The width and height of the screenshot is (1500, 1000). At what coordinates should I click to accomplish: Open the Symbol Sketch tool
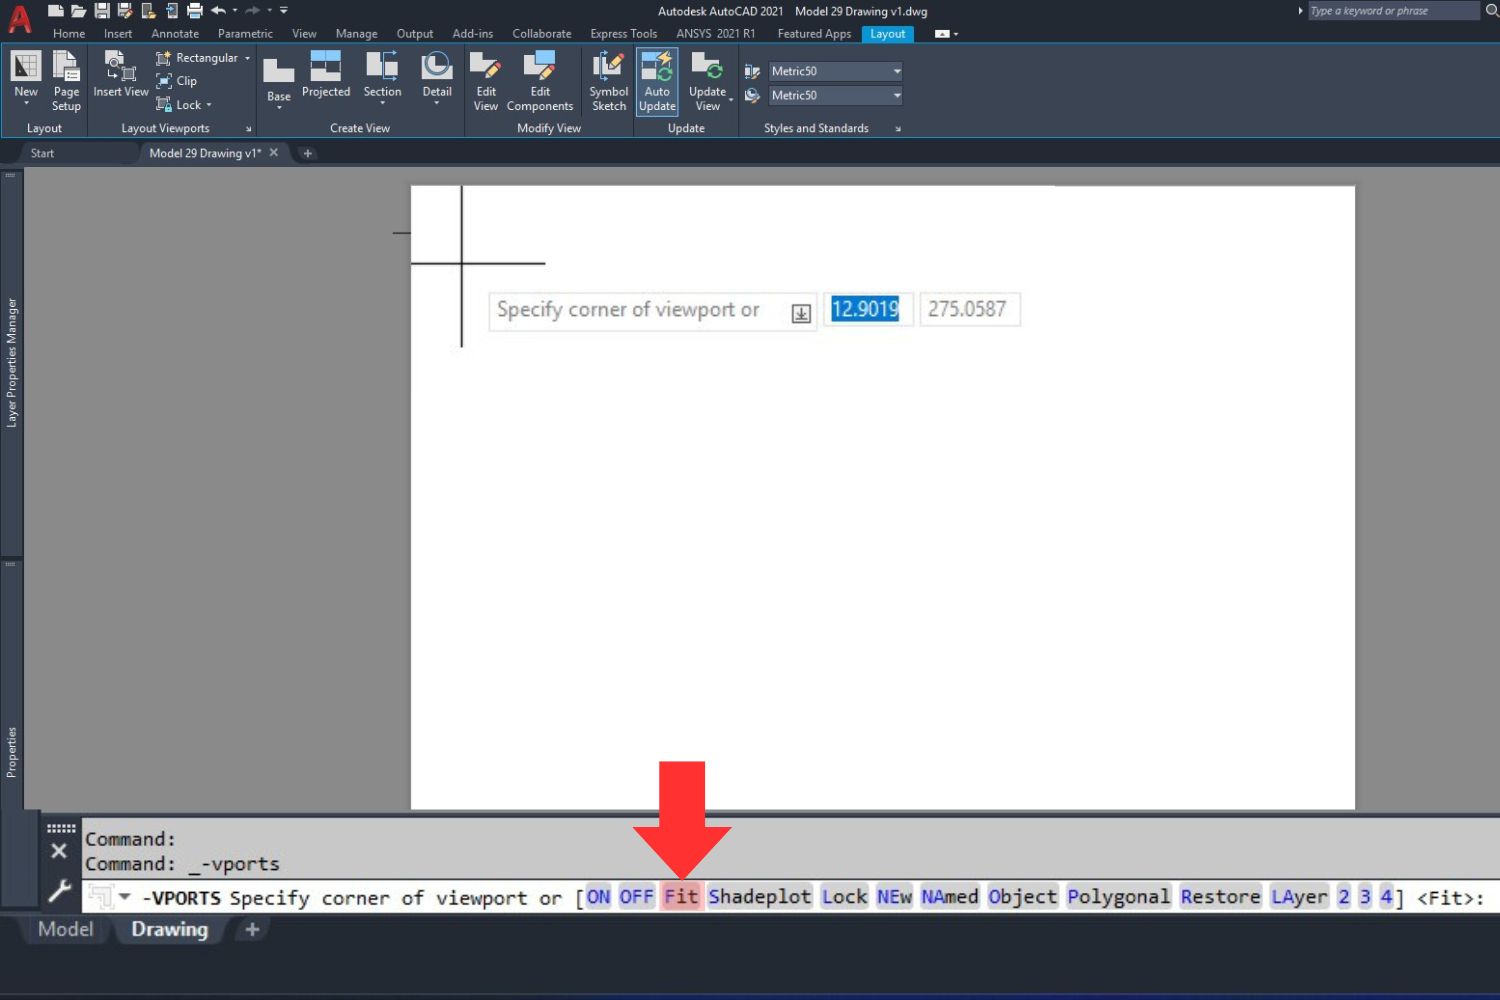tap(607, 80)
